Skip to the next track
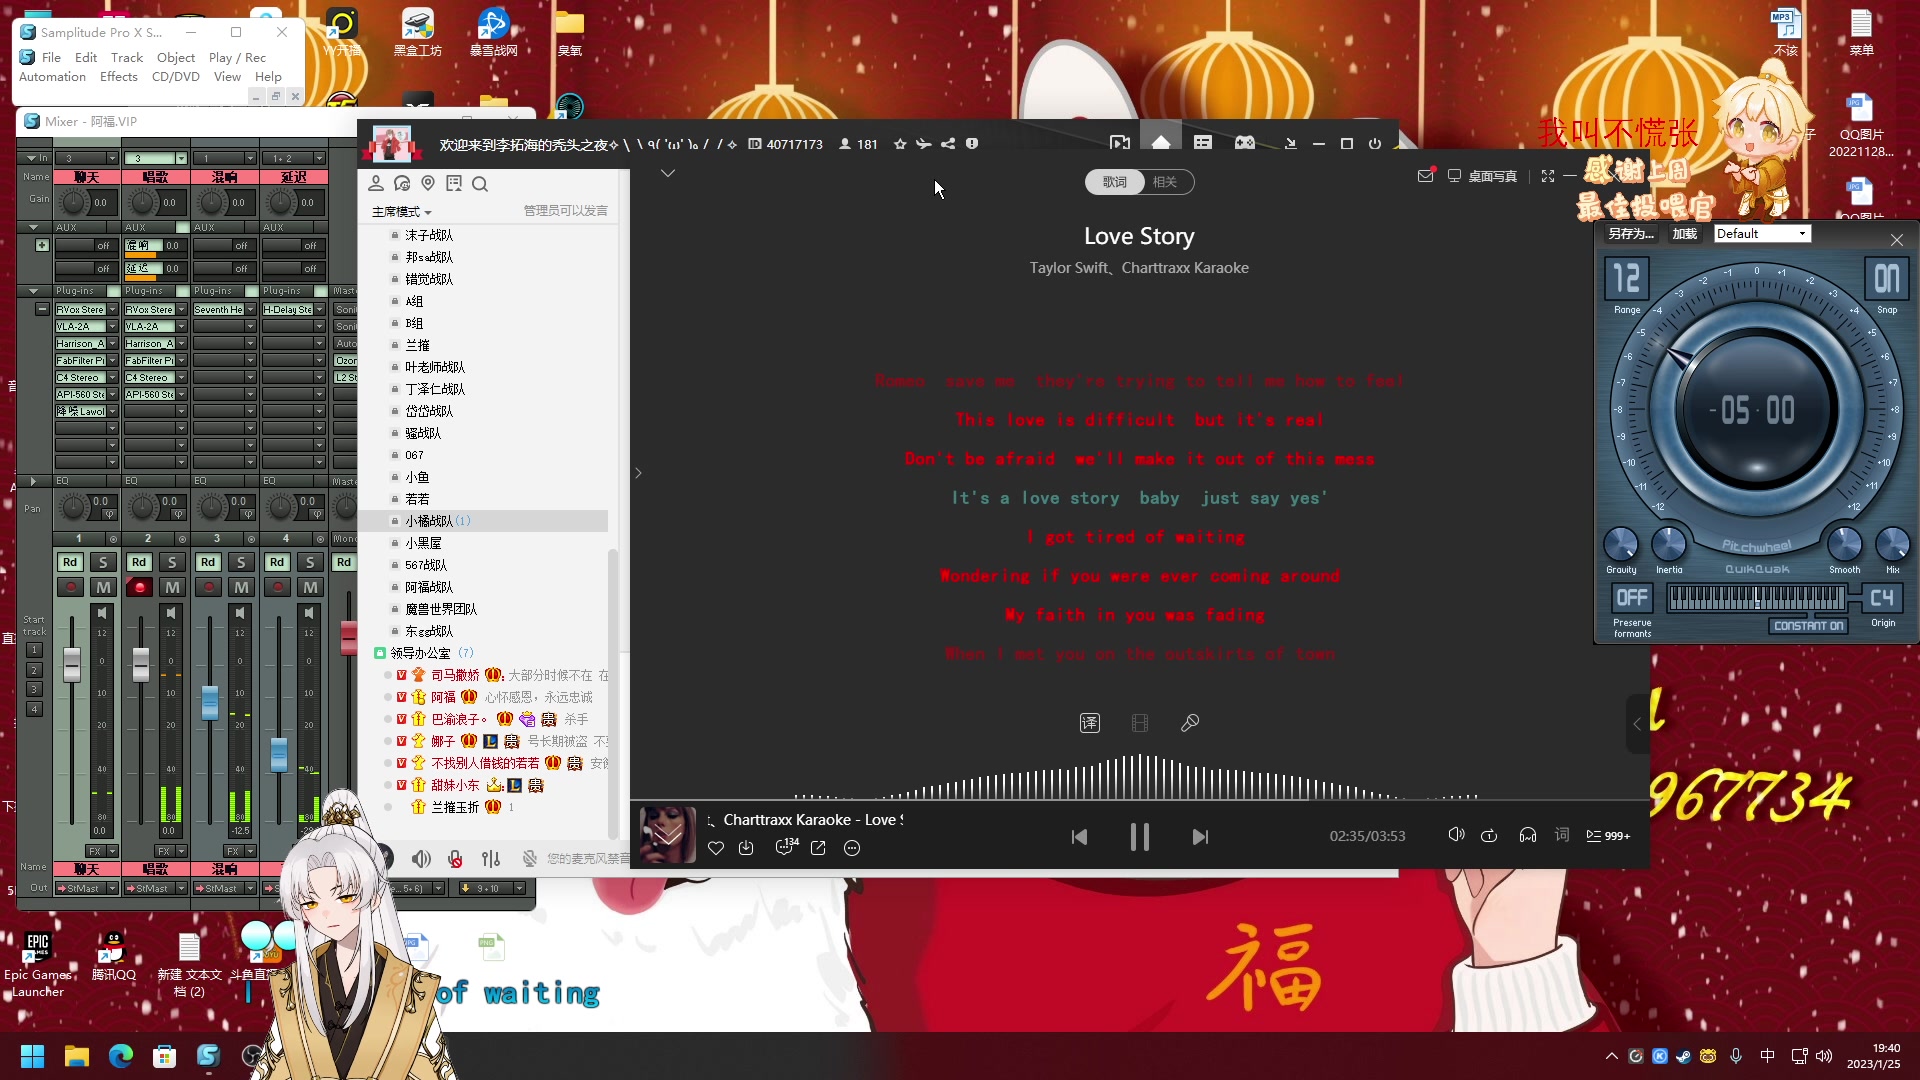Viewport: 1920px width, 1080px height. point(1200,837)
